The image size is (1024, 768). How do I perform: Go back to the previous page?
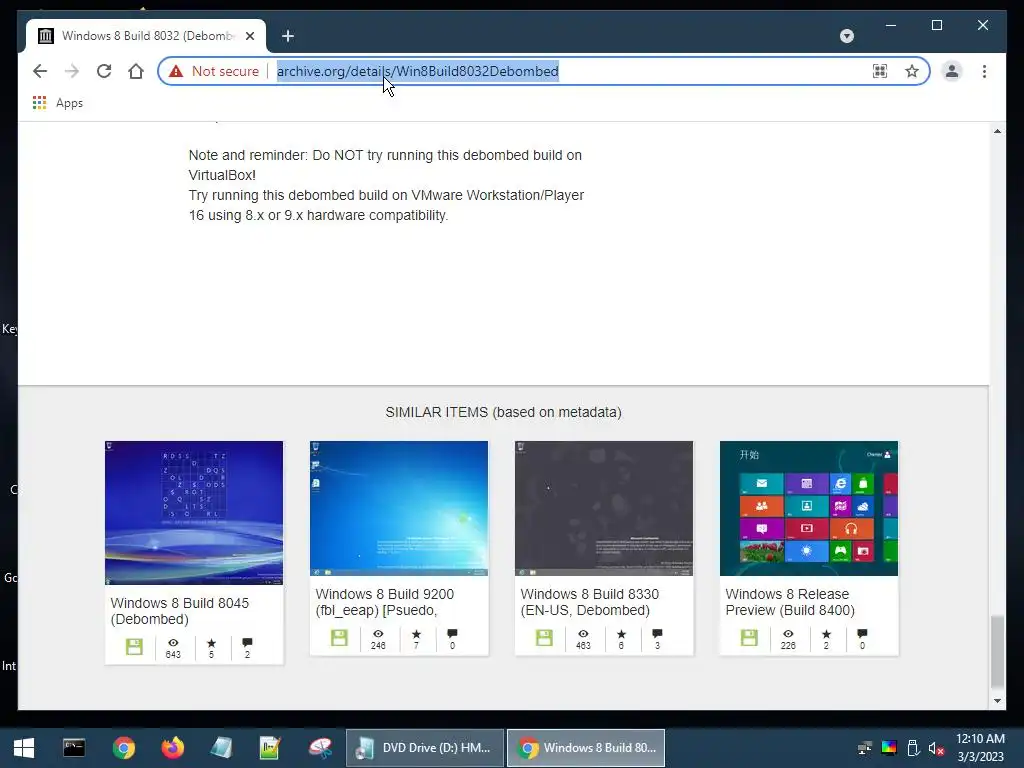pyautogui.click(x=40, y=71)
